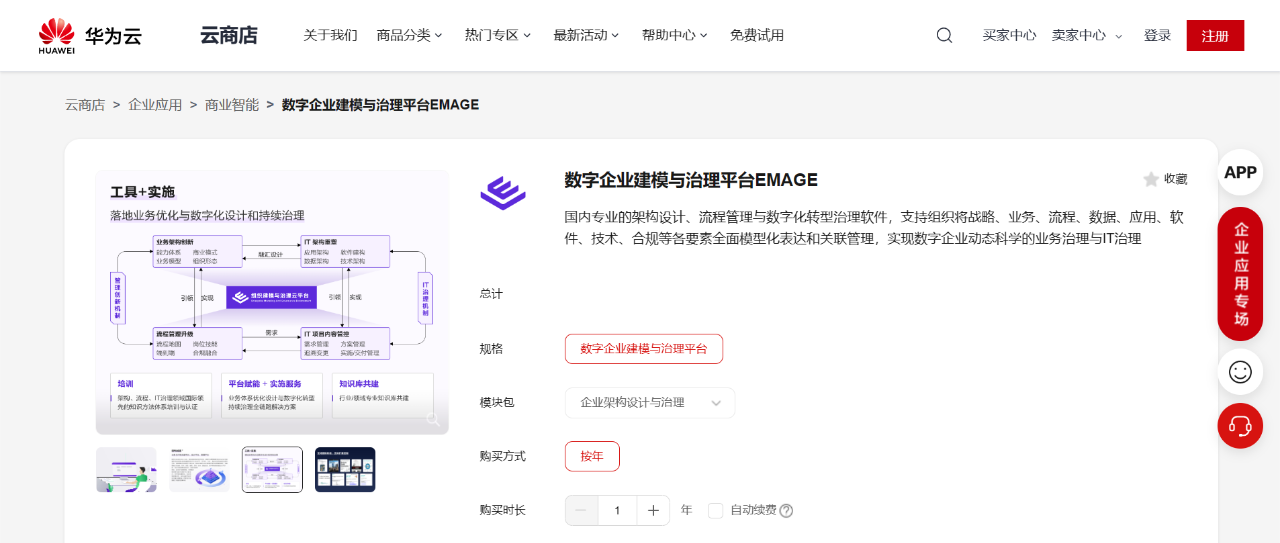Click the star favorite icon
The height and width of the screenshot is (543, 1280).
(x=1151, y=179)
